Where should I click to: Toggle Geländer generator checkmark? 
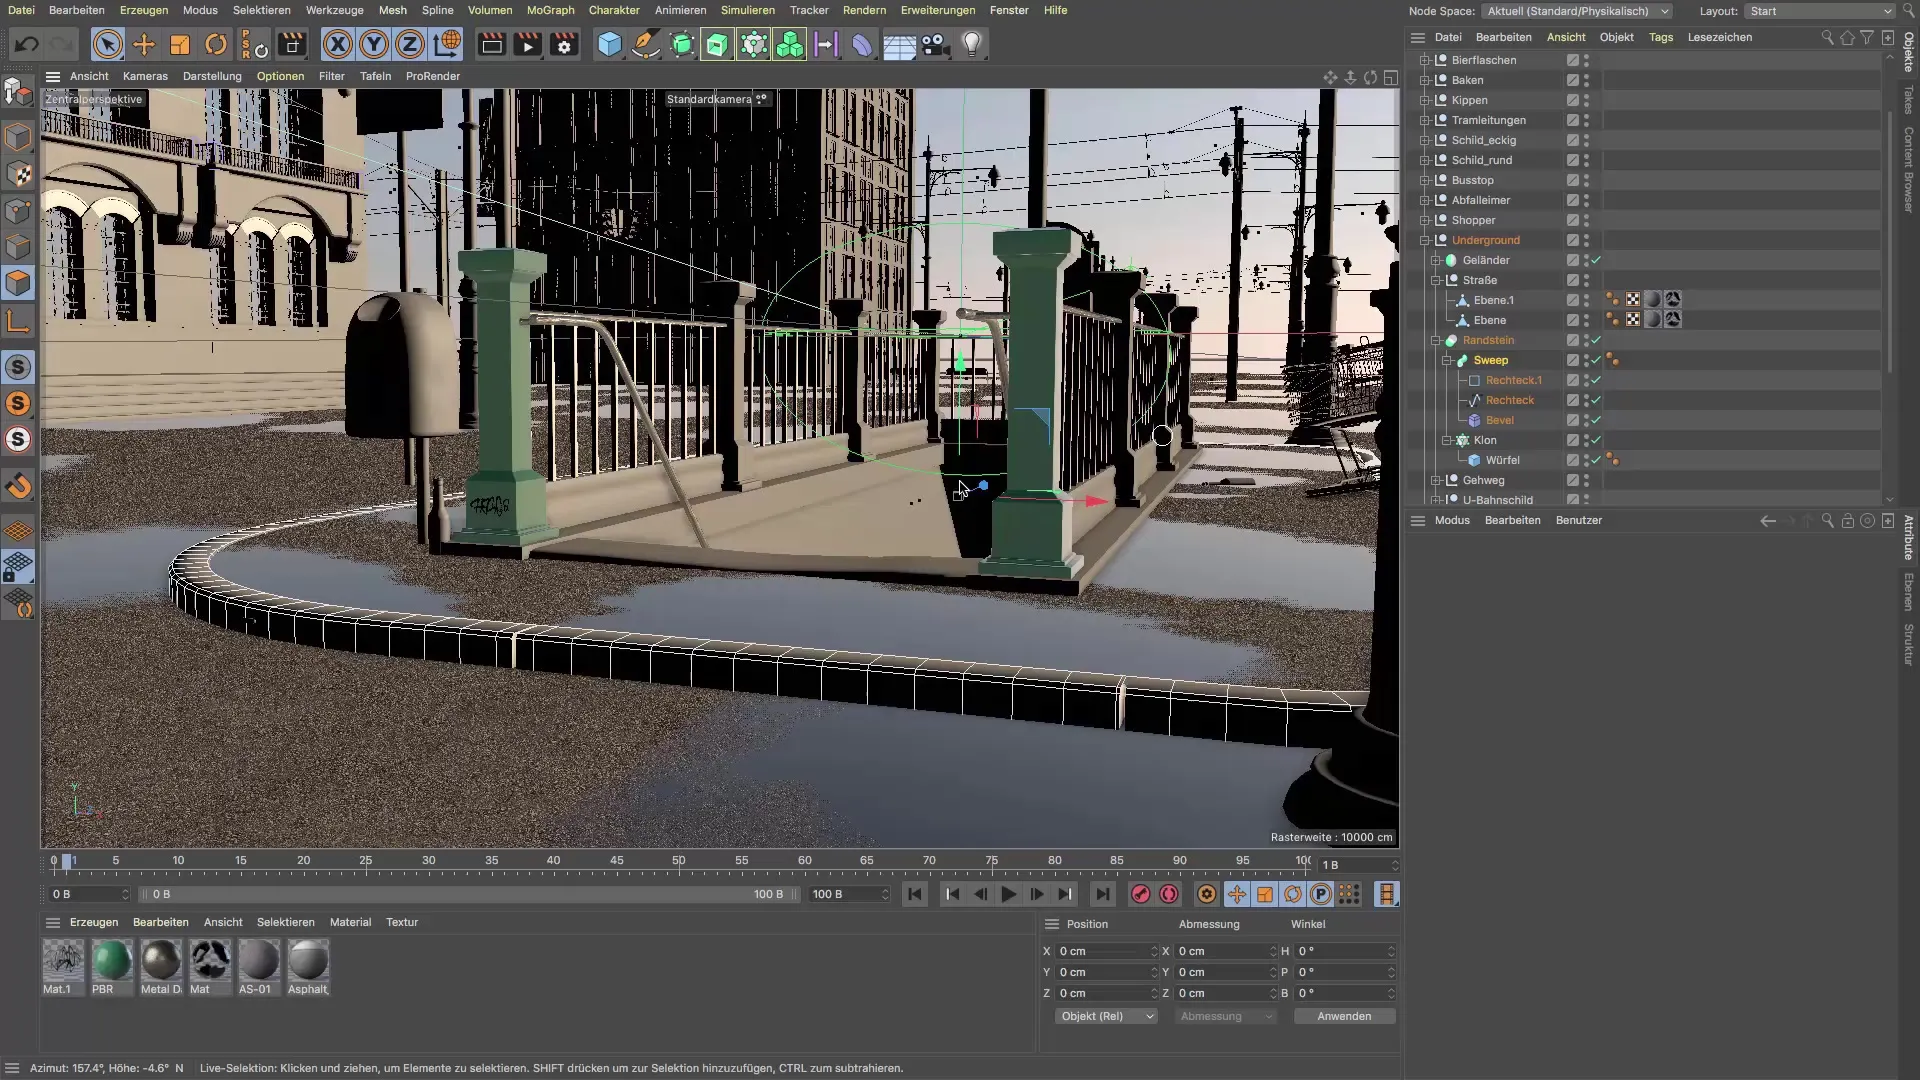[x=1596, y=260]
